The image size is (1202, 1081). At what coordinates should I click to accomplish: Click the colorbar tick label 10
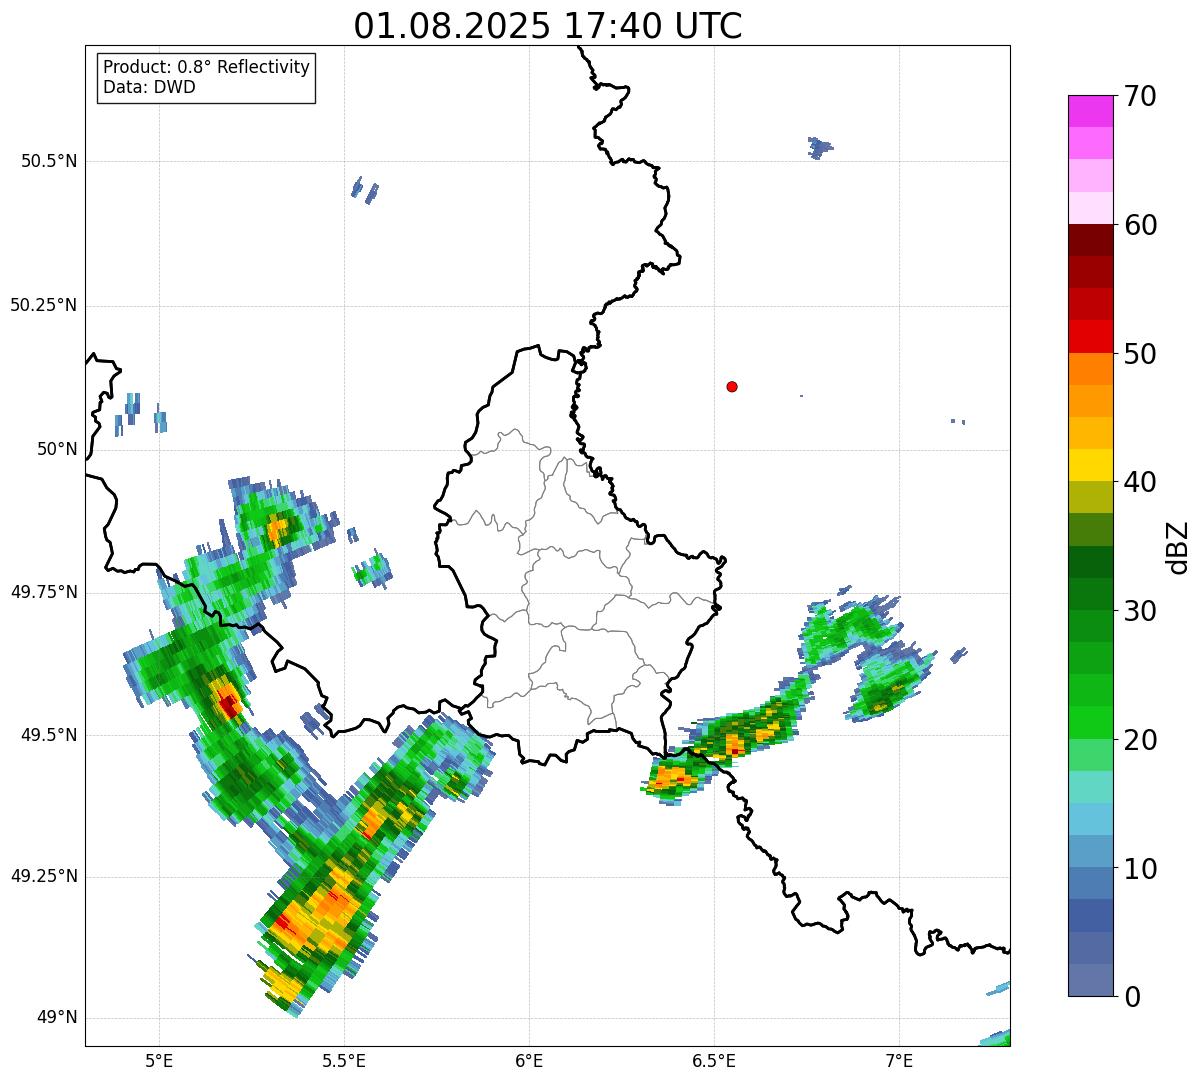point(1141,869)
